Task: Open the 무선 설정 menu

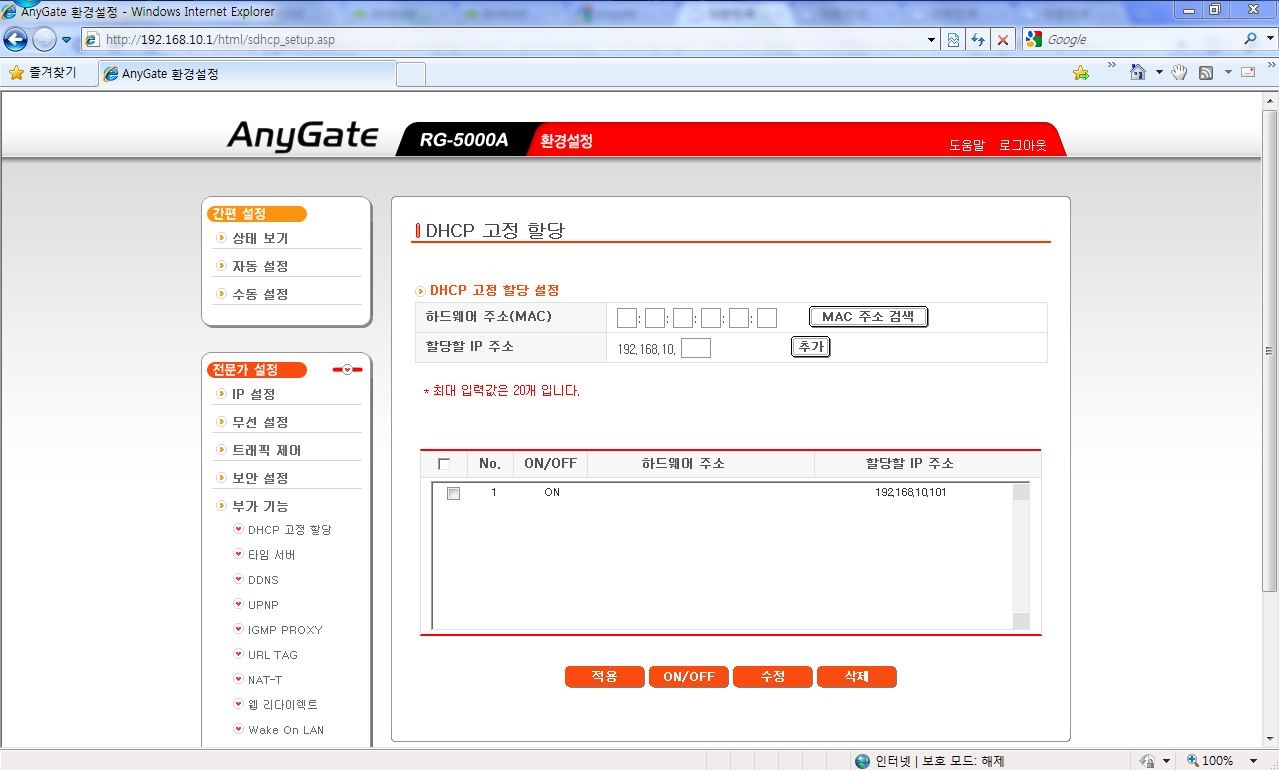Action: (260, 423)
